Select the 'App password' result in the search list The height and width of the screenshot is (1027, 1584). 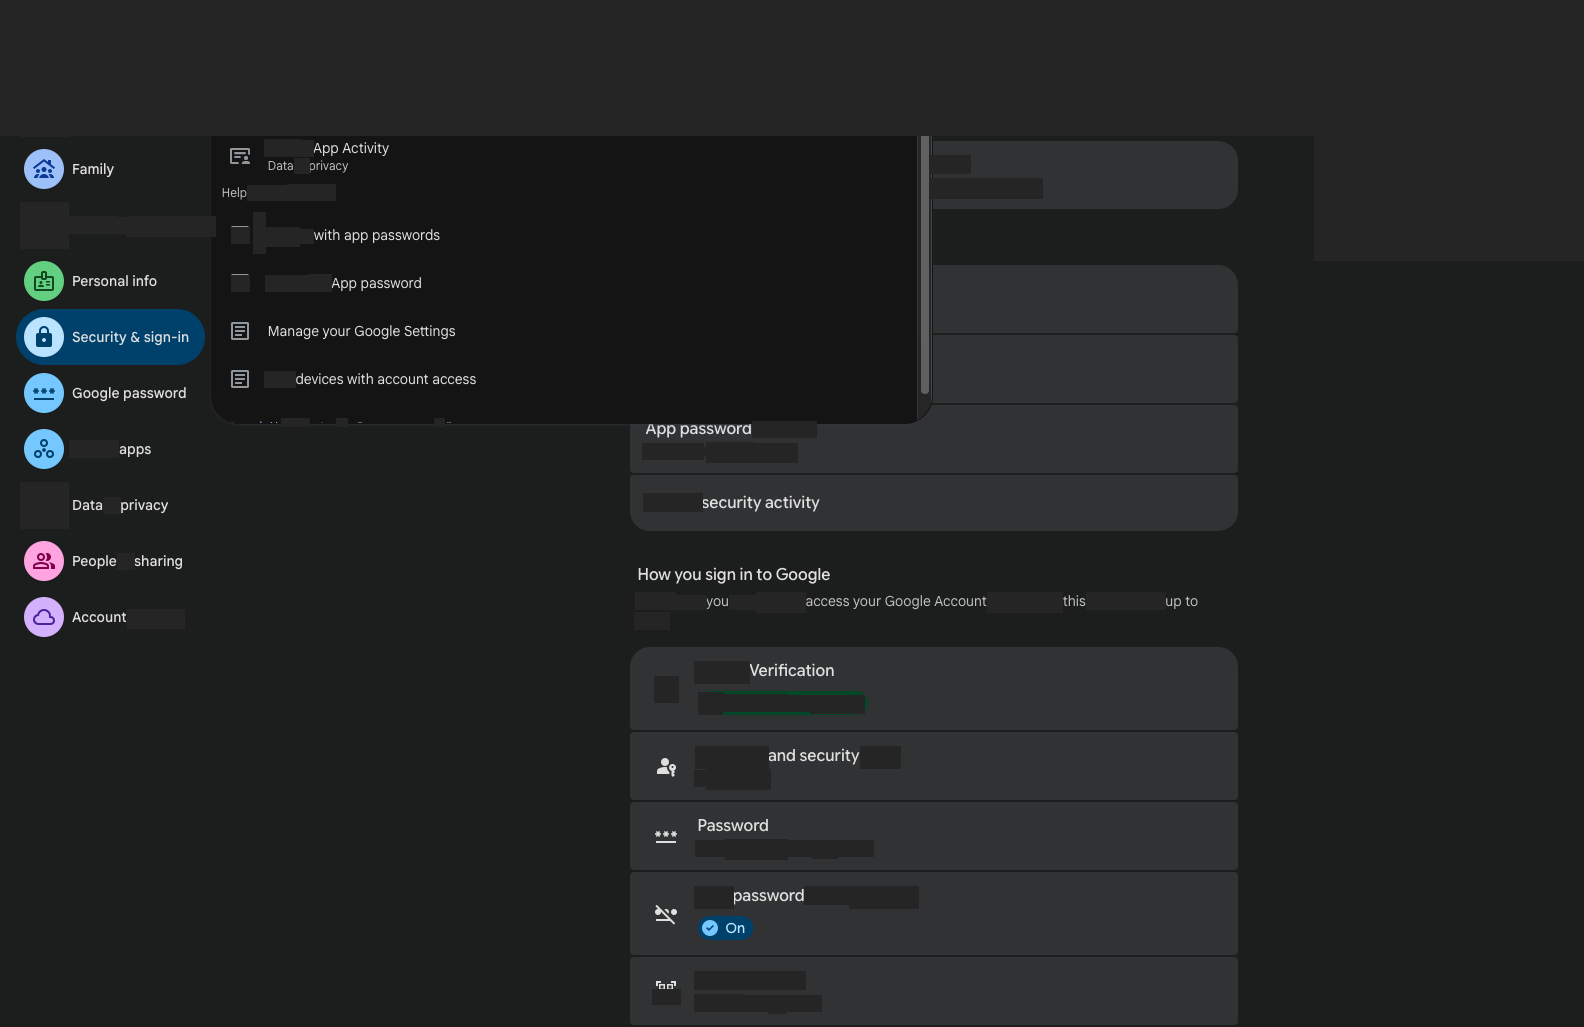click(565, 283)
